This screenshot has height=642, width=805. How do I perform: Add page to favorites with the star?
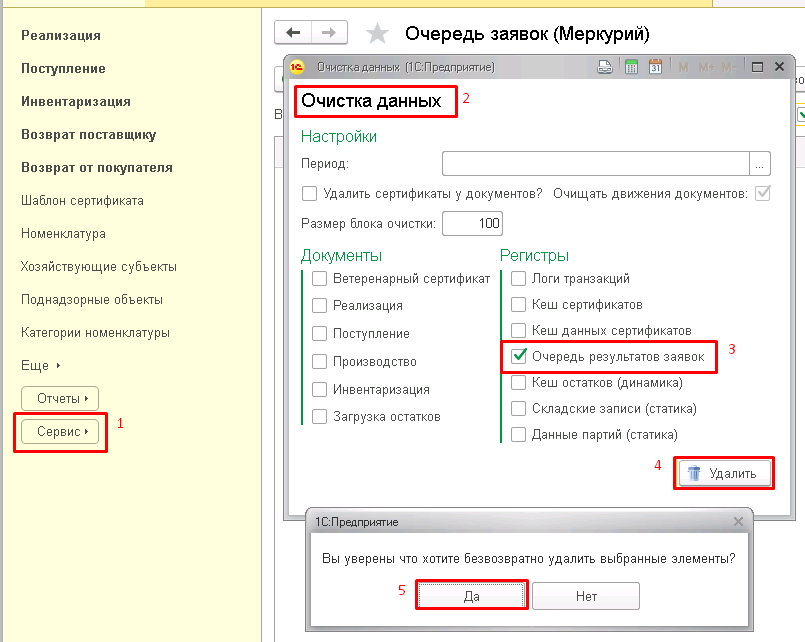[377, 34]
